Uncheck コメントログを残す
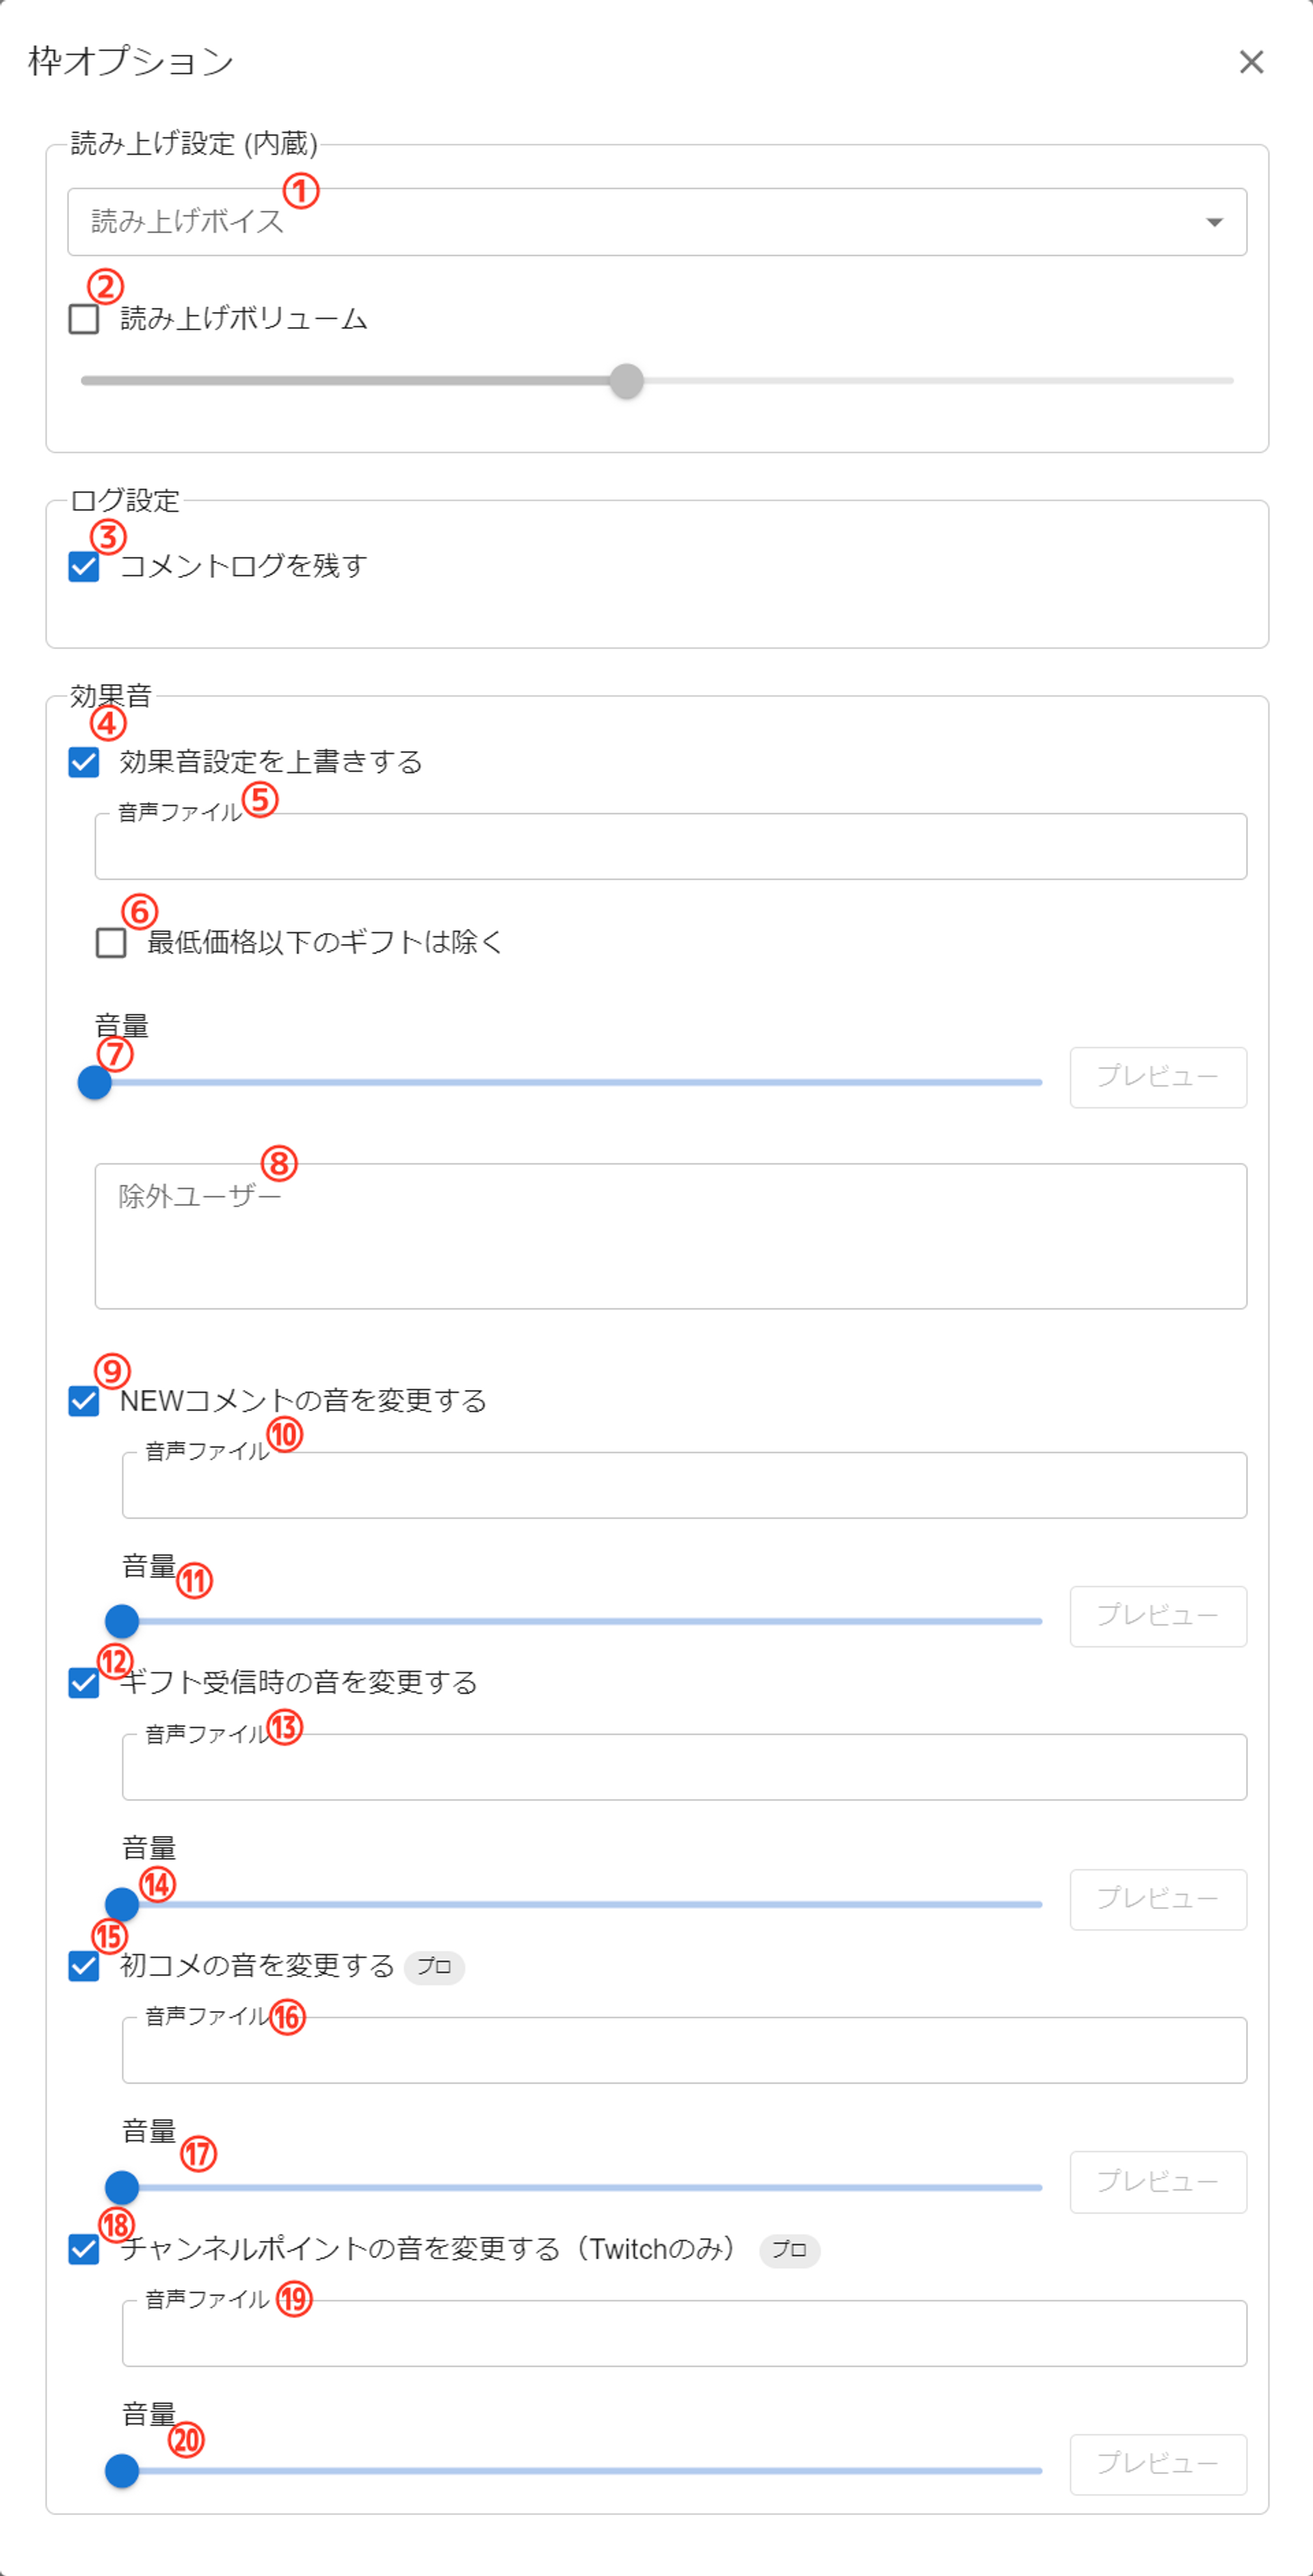1313x2576 pixels. tap(84, 567)
